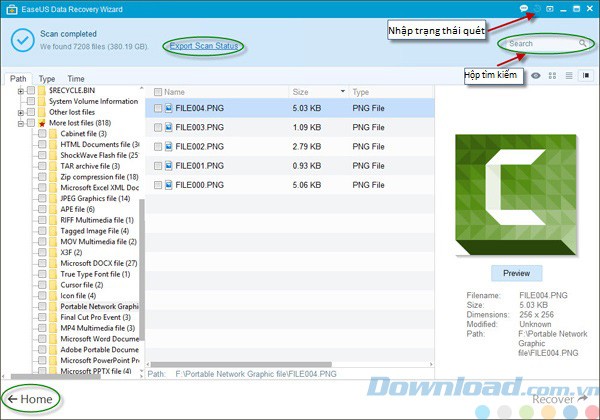This screenshot has height=420, width=600.
Task: Collapse the More lost files node
Action: point(20,123)
